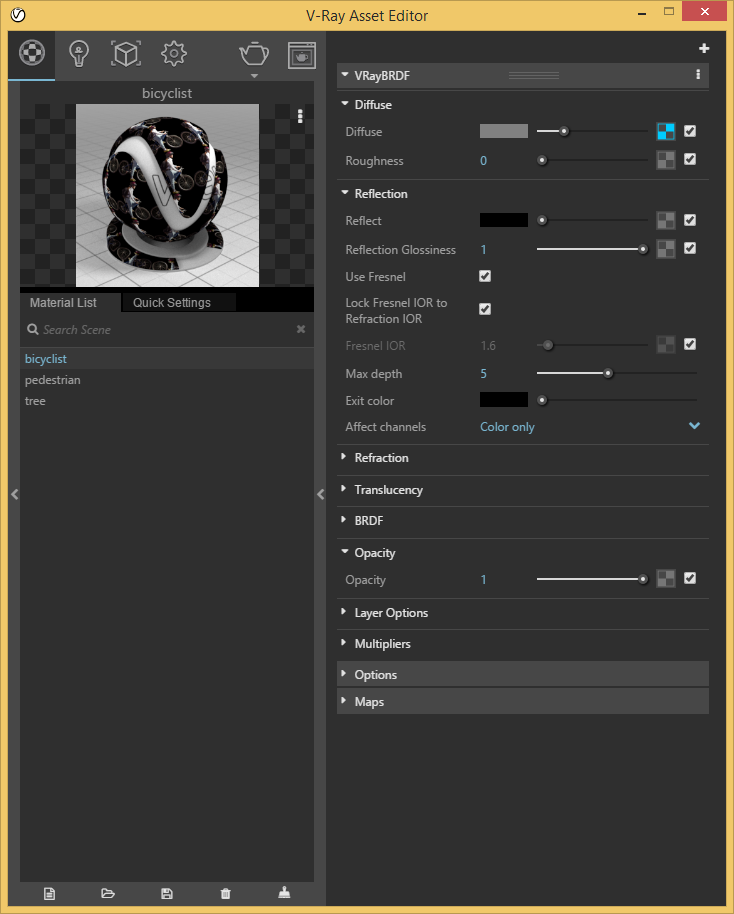Open the Materials category icon
The width and height of the screenshot is (734, 914).
[x=31, y=53]
